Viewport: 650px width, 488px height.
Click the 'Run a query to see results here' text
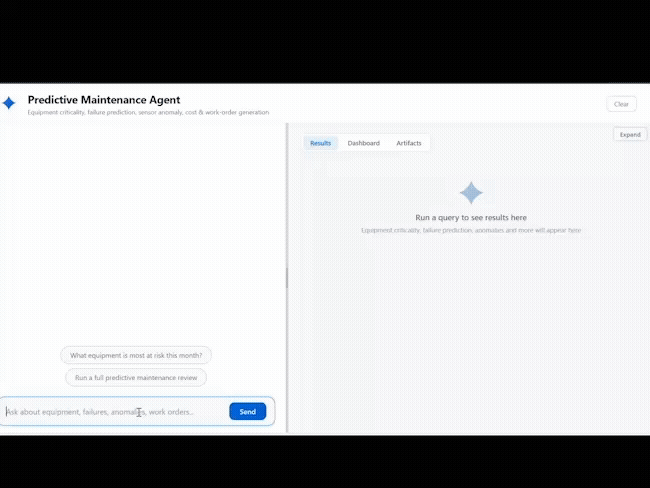coord(471,218)
